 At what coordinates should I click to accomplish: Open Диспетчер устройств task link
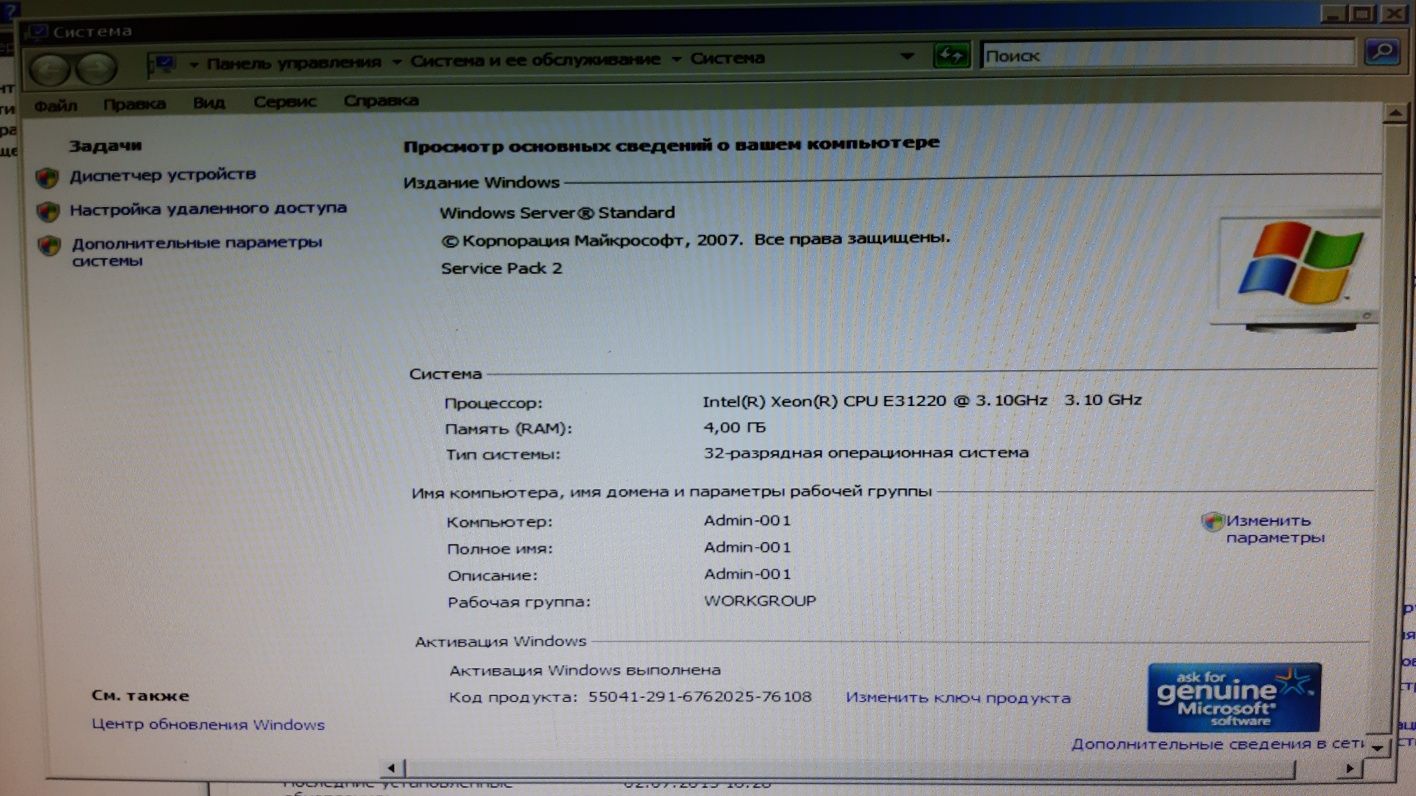(163, 175)
